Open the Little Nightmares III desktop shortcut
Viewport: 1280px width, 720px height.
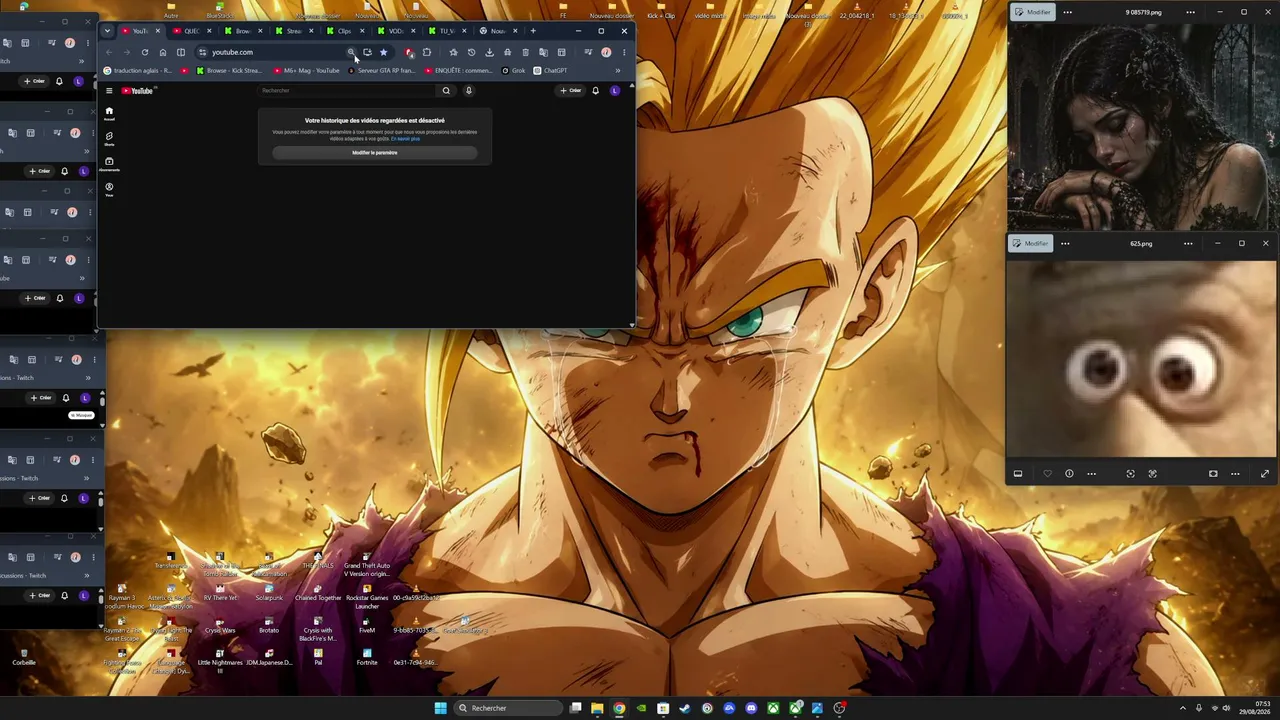[x=220, y=660]
